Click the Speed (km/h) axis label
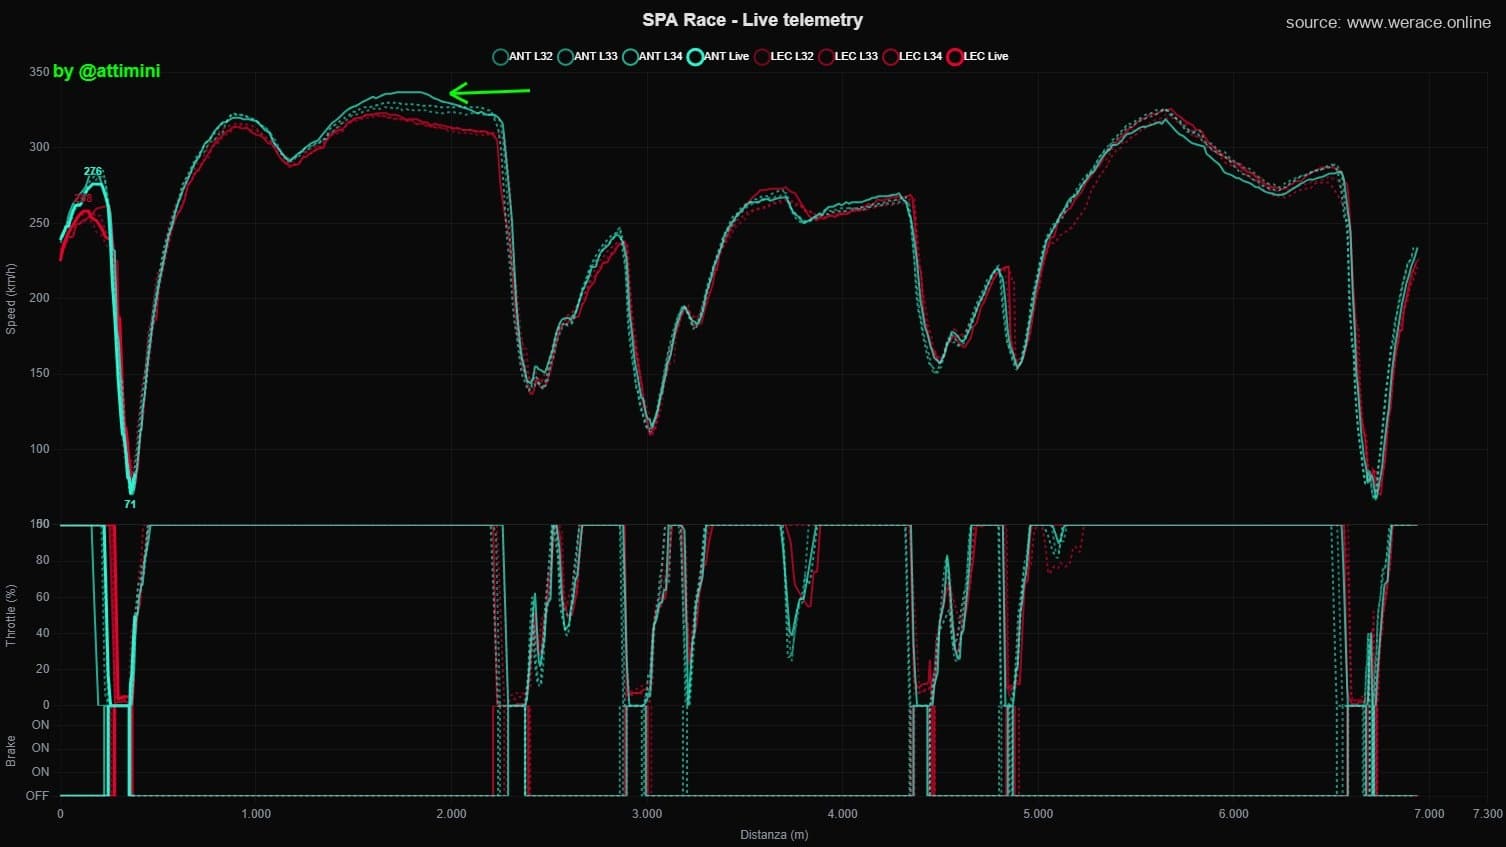The image size is (1506, 847). (x=11, y=298)
